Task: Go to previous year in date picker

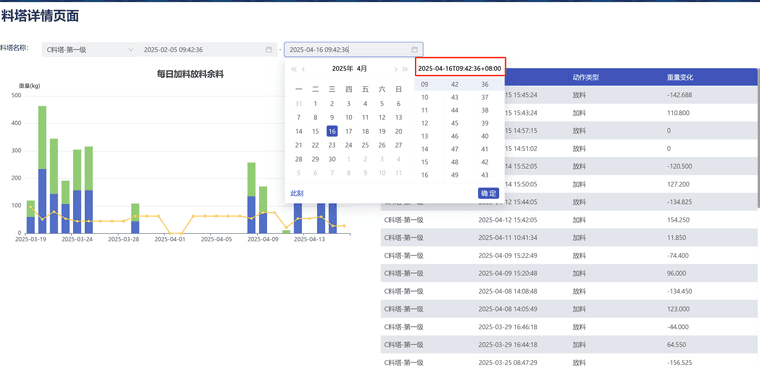Action: (294, 69)
